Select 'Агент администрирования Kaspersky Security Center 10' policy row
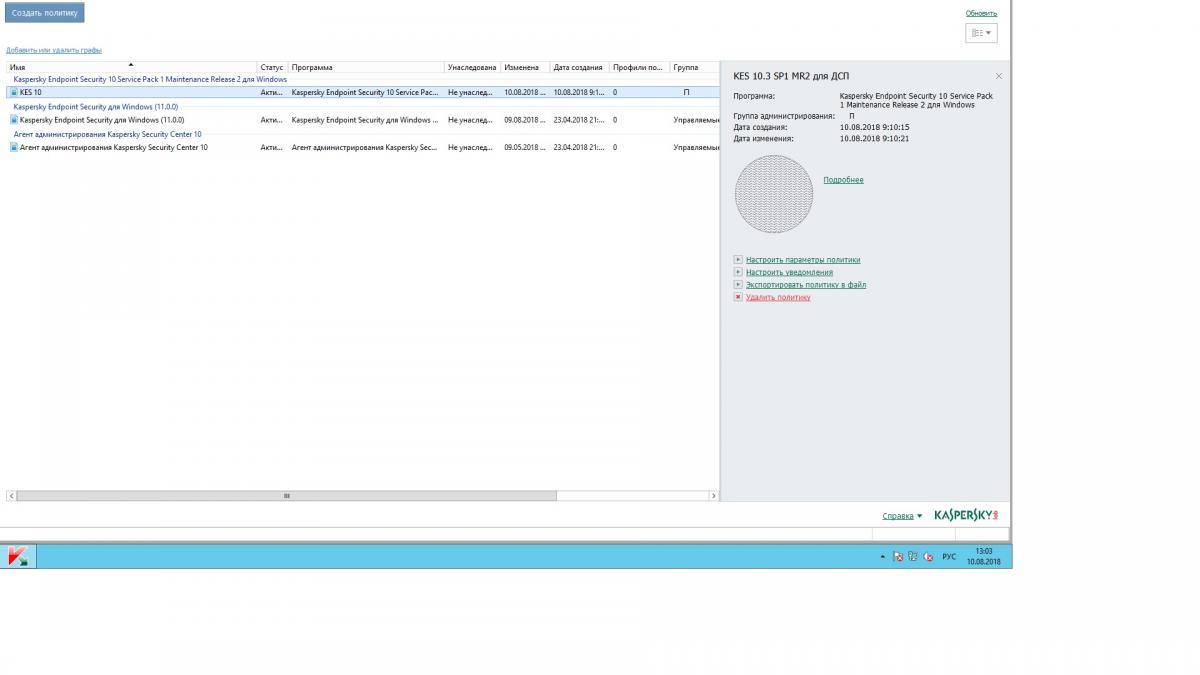Viewport: 1200px width, 675px height. pos(362,147)
